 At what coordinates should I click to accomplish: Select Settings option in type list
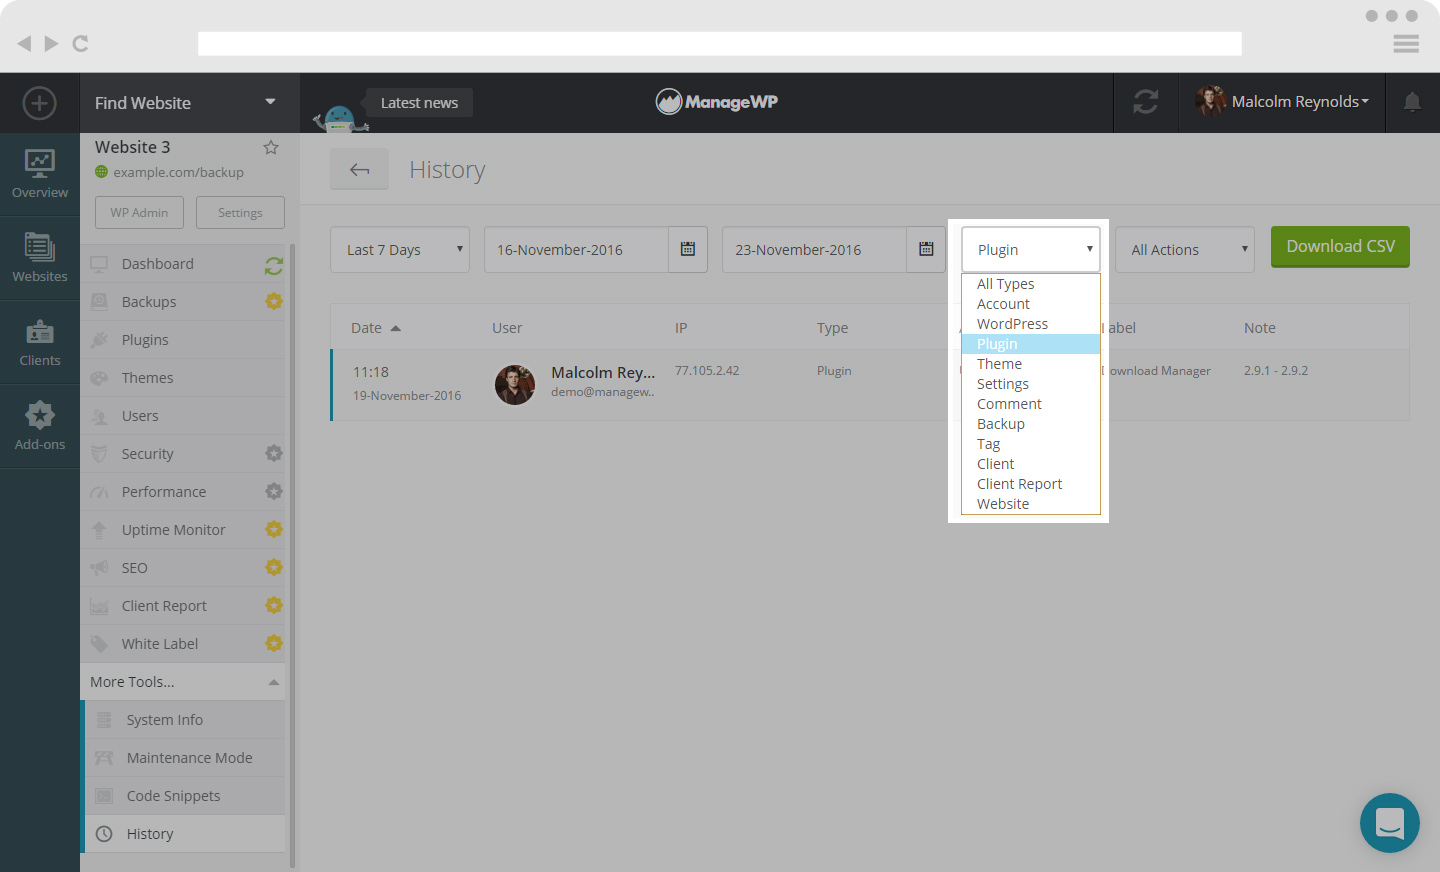click(x=1031, y=384)
